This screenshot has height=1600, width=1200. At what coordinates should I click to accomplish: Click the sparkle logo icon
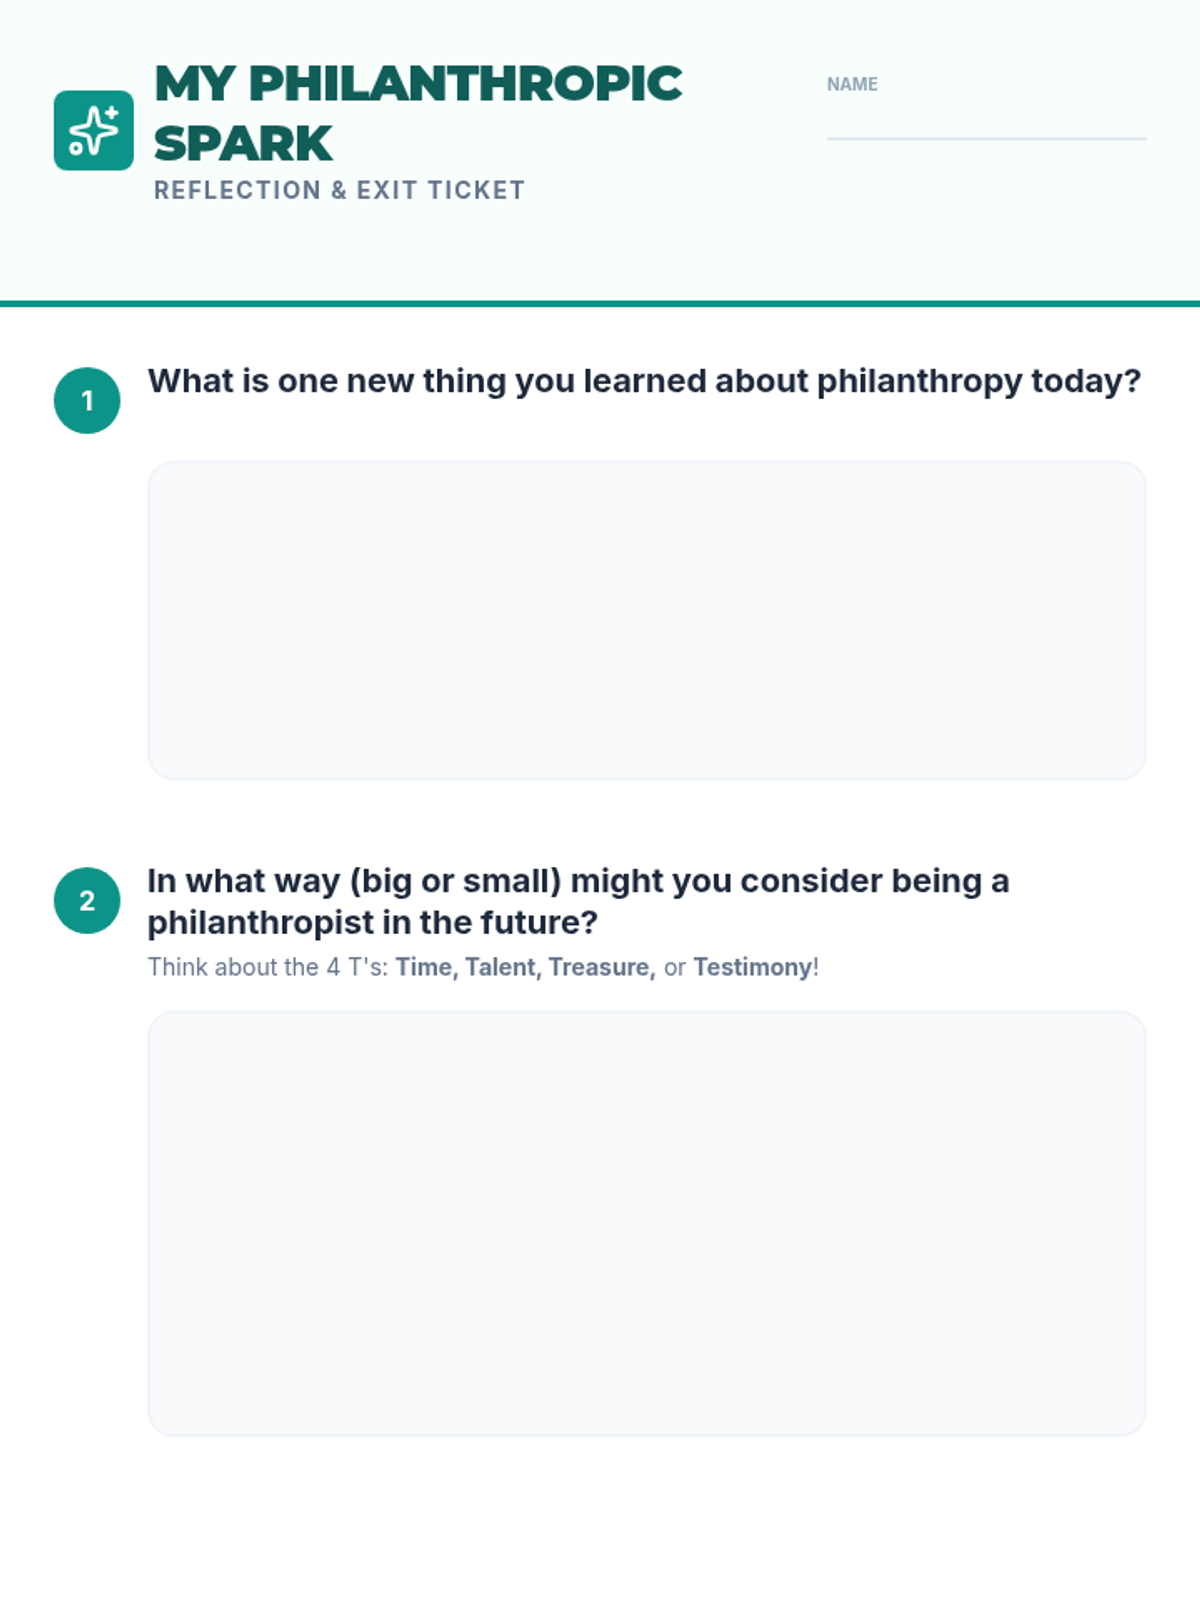click(x=93, y=130)
